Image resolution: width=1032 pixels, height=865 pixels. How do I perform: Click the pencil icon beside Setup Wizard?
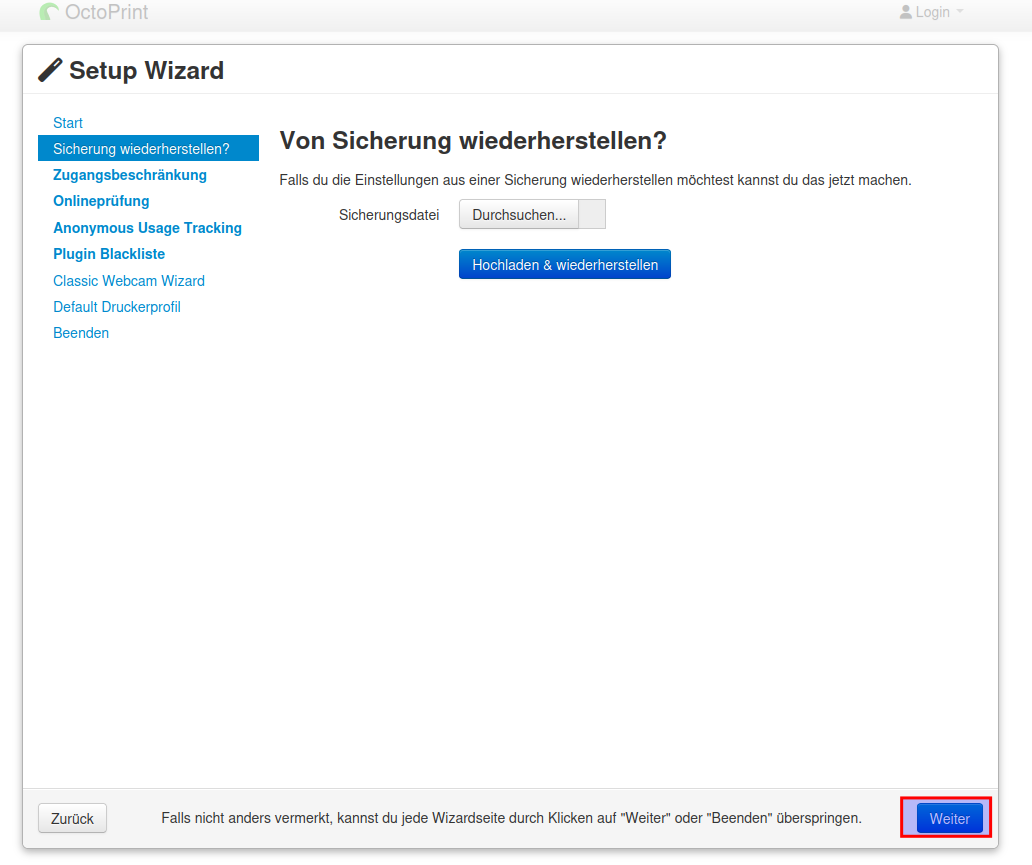tap(50, 70)
